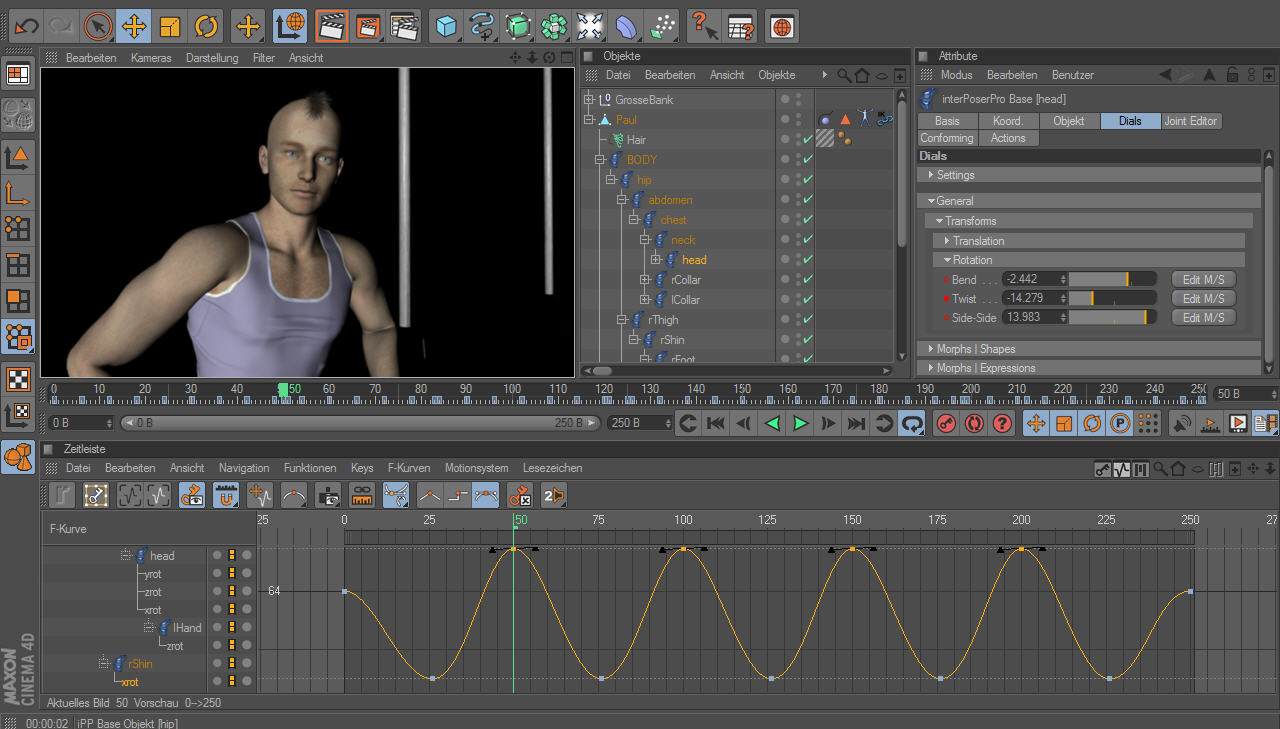This screenshot has height=729, width=1280.
Task: Switch to the Joint Editor tab
Action: click(1190, 121)
